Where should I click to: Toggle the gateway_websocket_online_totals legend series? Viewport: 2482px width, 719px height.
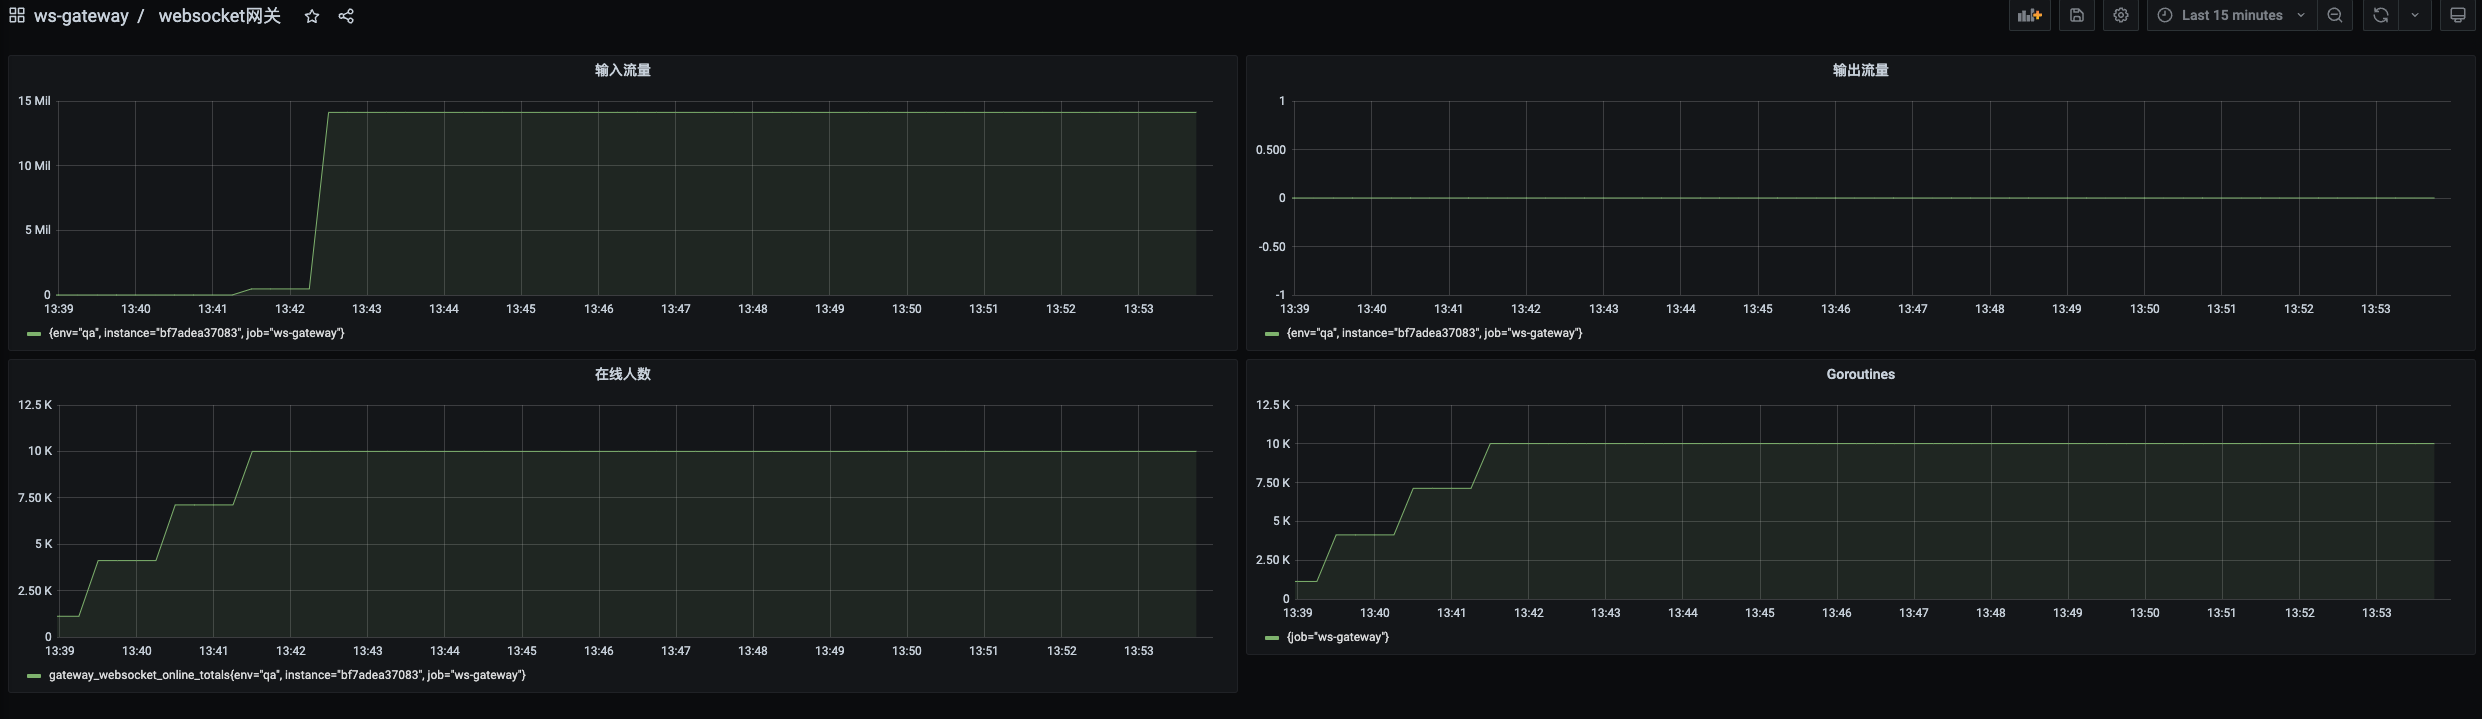point(287,675)
